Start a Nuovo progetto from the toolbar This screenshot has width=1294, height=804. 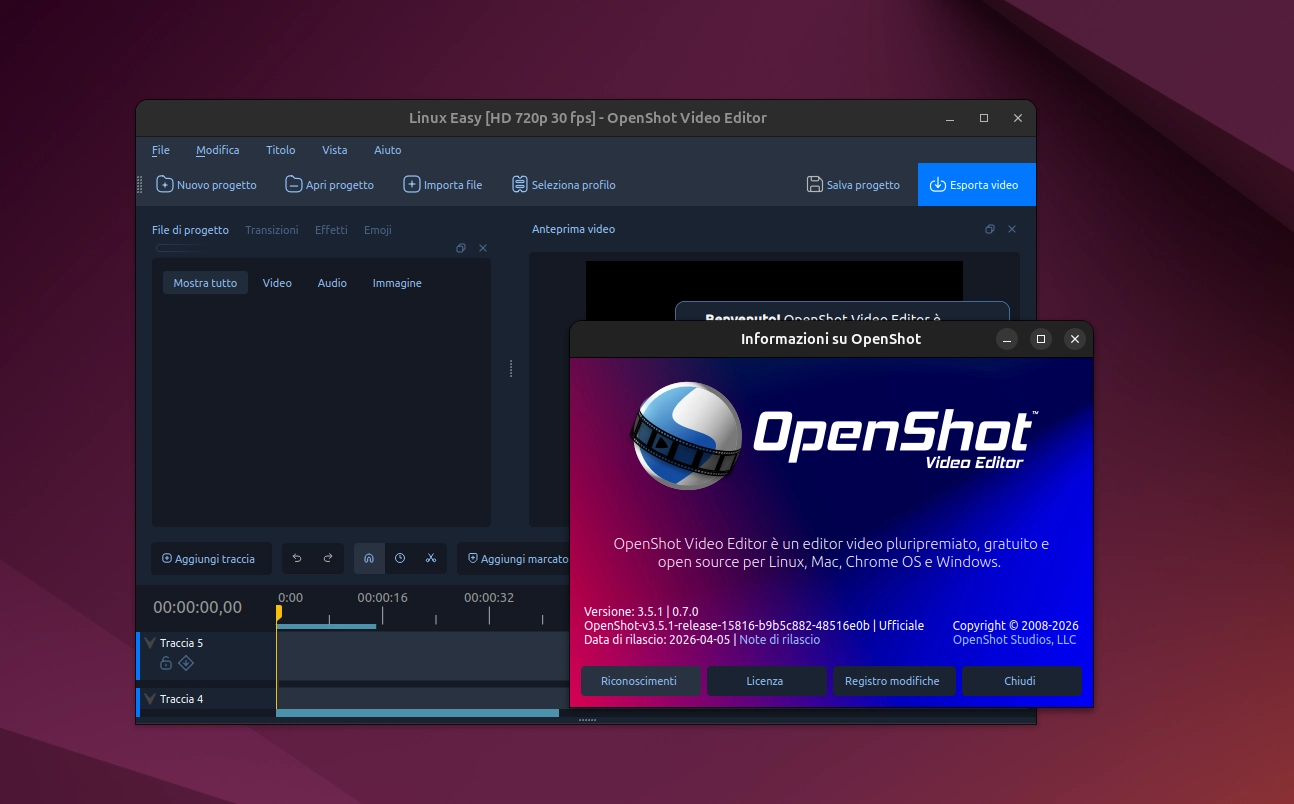[x=206, y=184]
